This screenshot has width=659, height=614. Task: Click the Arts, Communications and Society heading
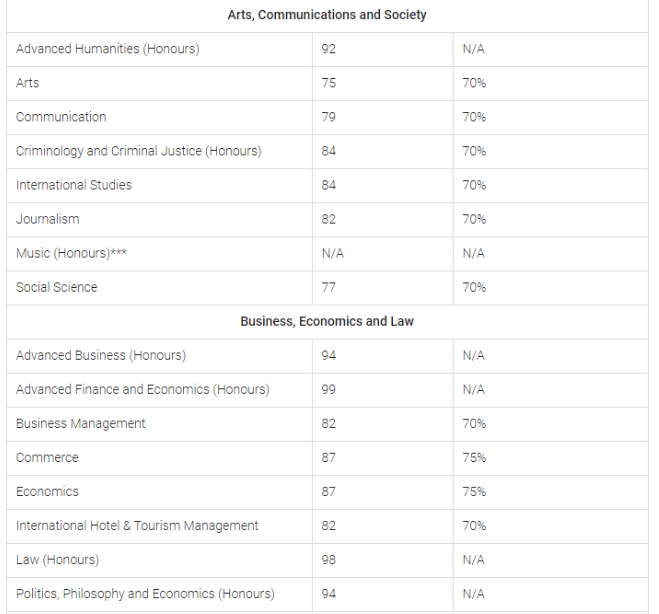(x=327, y=15)
